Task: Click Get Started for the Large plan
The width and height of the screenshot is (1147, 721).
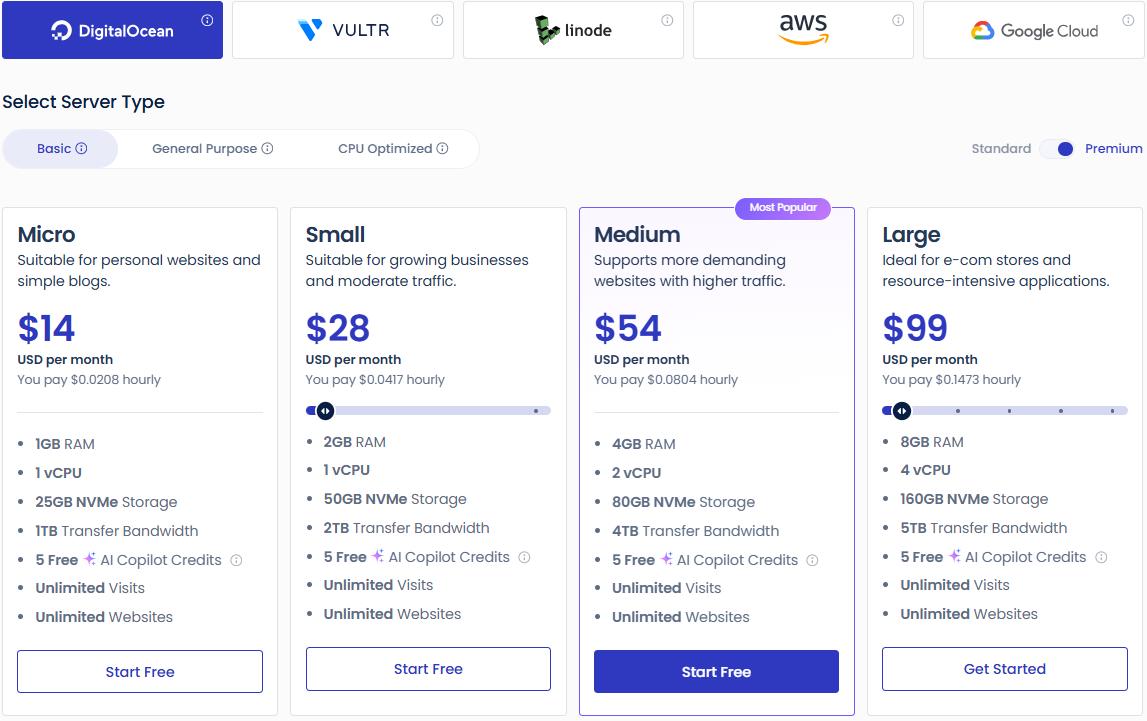Action: point(1004,668)
